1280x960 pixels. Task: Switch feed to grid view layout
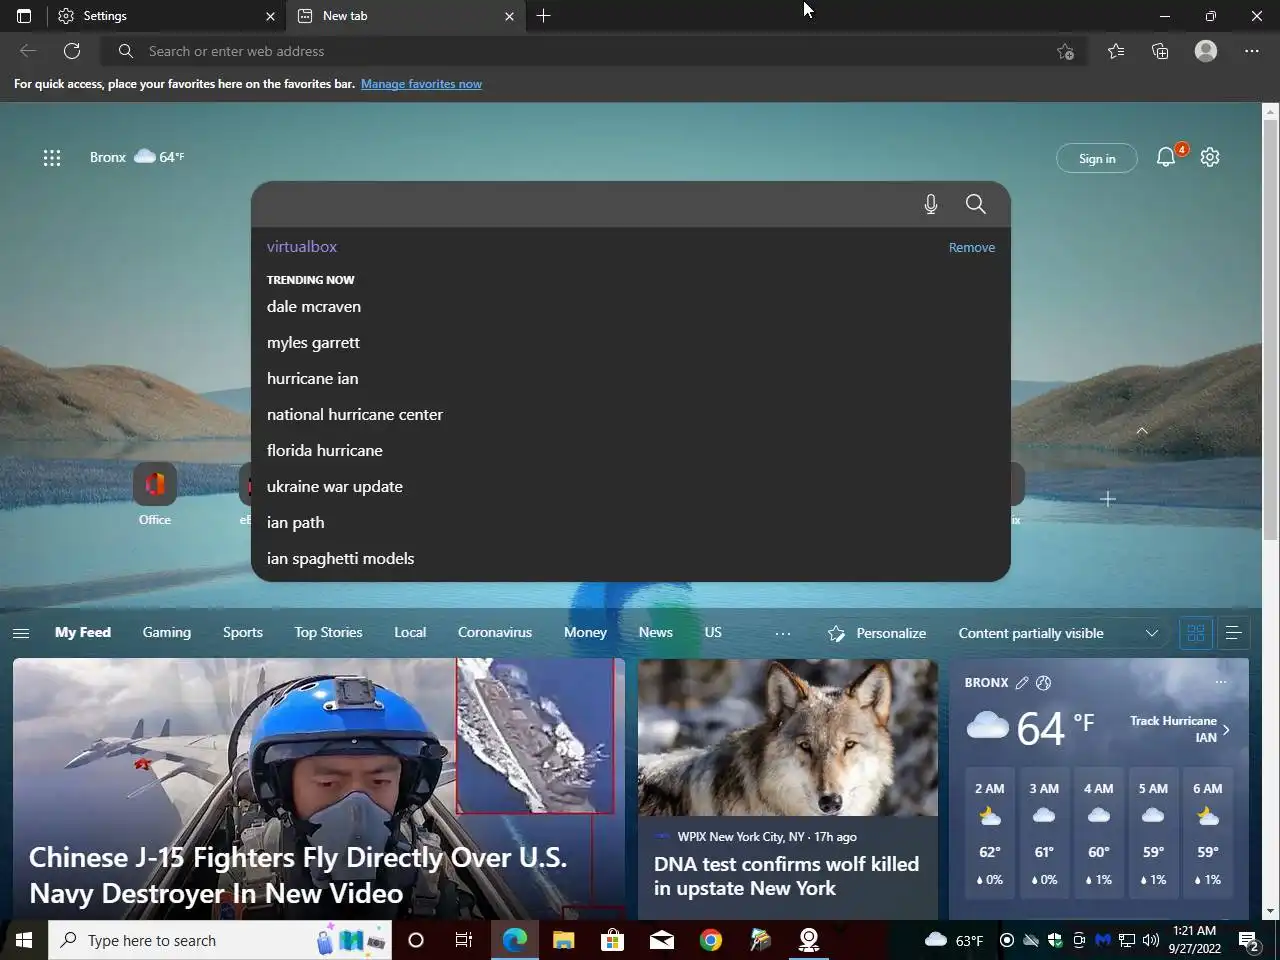[1196, 633]
